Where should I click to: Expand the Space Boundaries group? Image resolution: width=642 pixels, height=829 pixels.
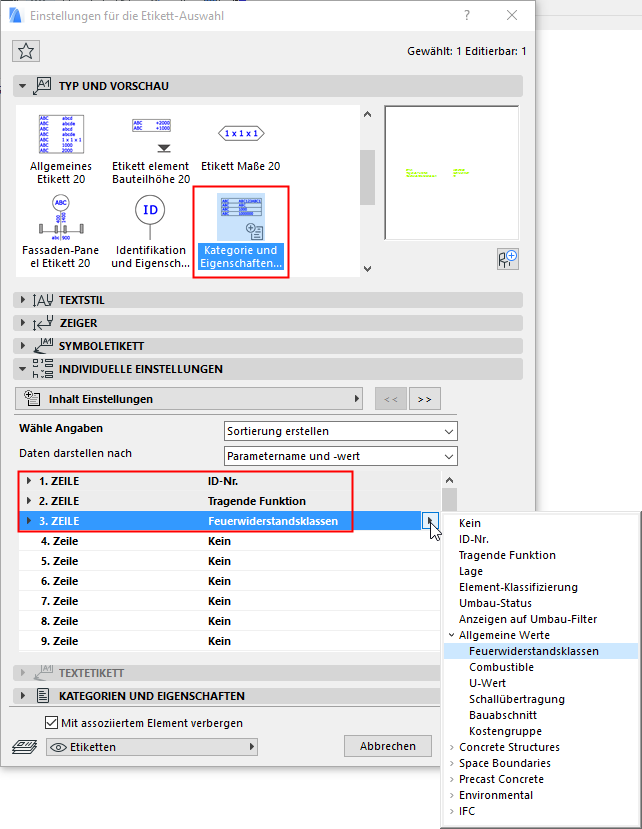[x=452, y=763]
